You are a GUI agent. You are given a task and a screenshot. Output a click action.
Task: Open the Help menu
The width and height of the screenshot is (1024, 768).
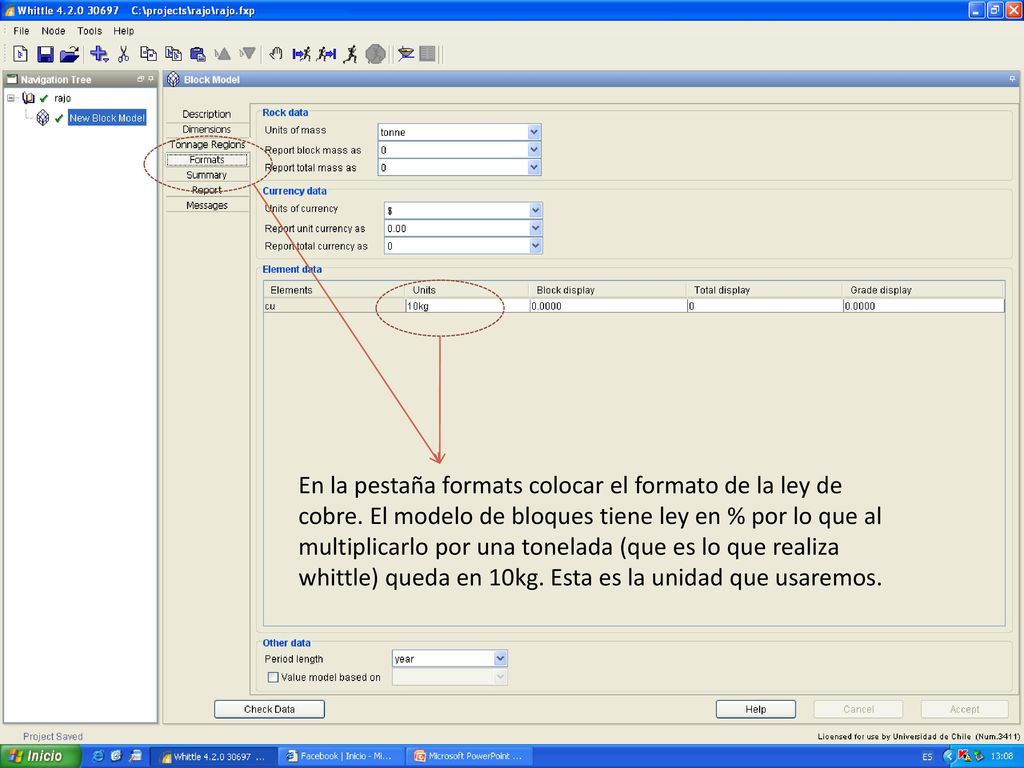point(123,31)
